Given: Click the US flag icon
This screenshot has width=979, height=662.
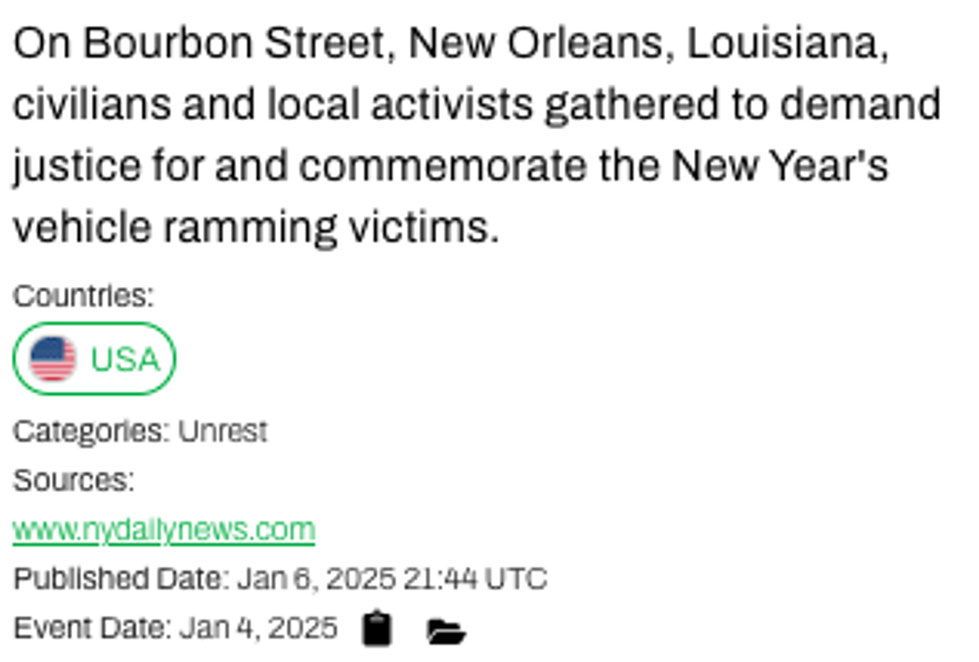Looking at the screenshot, I should coord(52,359).
